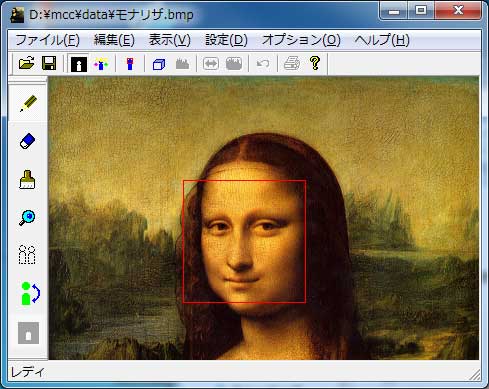Select the green figure rotate tool
This screenshot has height=389, width=489.
30,293
